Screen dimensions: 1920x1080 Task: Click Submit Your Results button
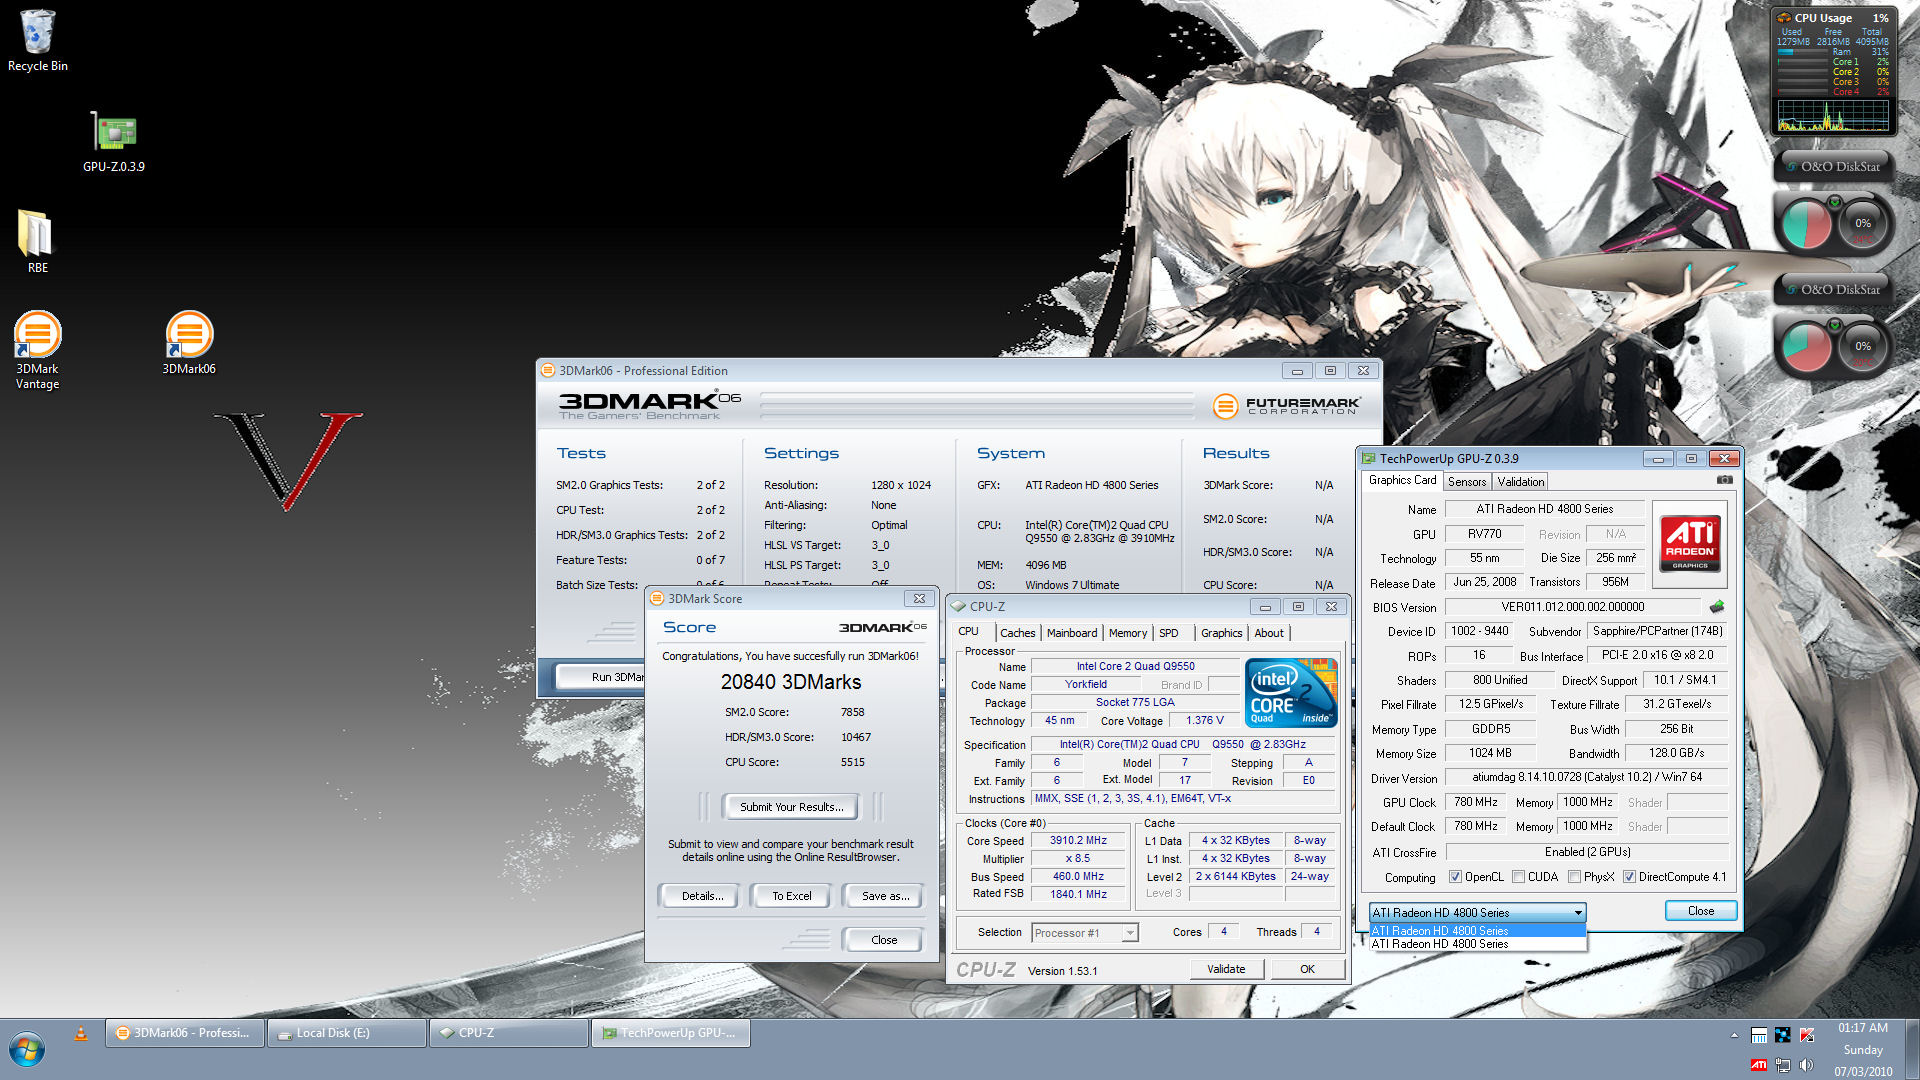tap(791, 807)
